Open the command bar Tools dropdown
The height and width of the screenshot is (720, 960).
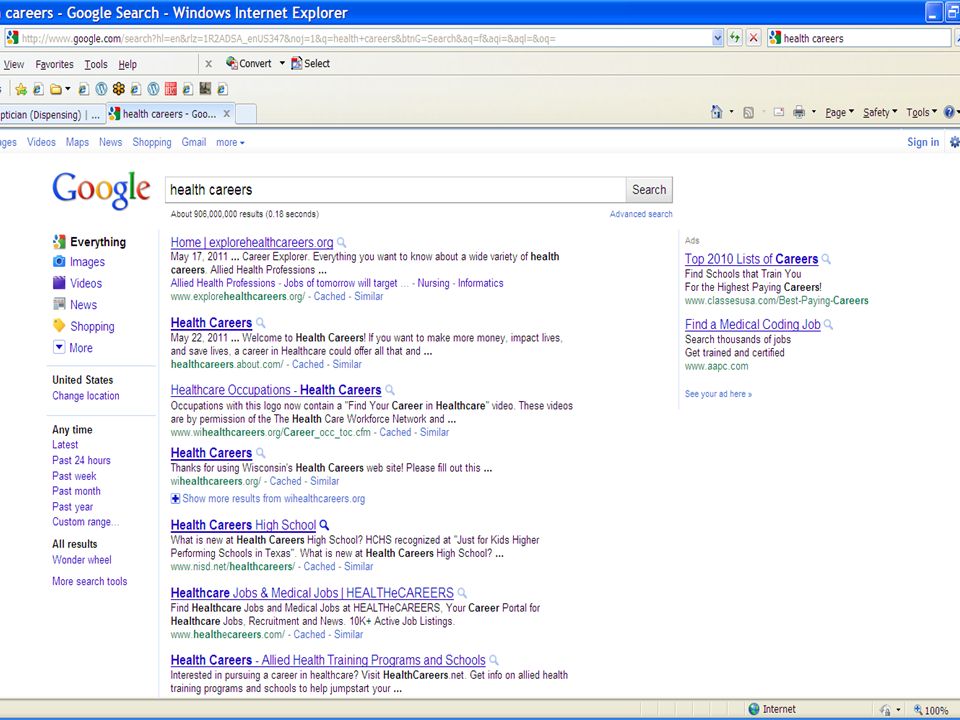point(921,113)
